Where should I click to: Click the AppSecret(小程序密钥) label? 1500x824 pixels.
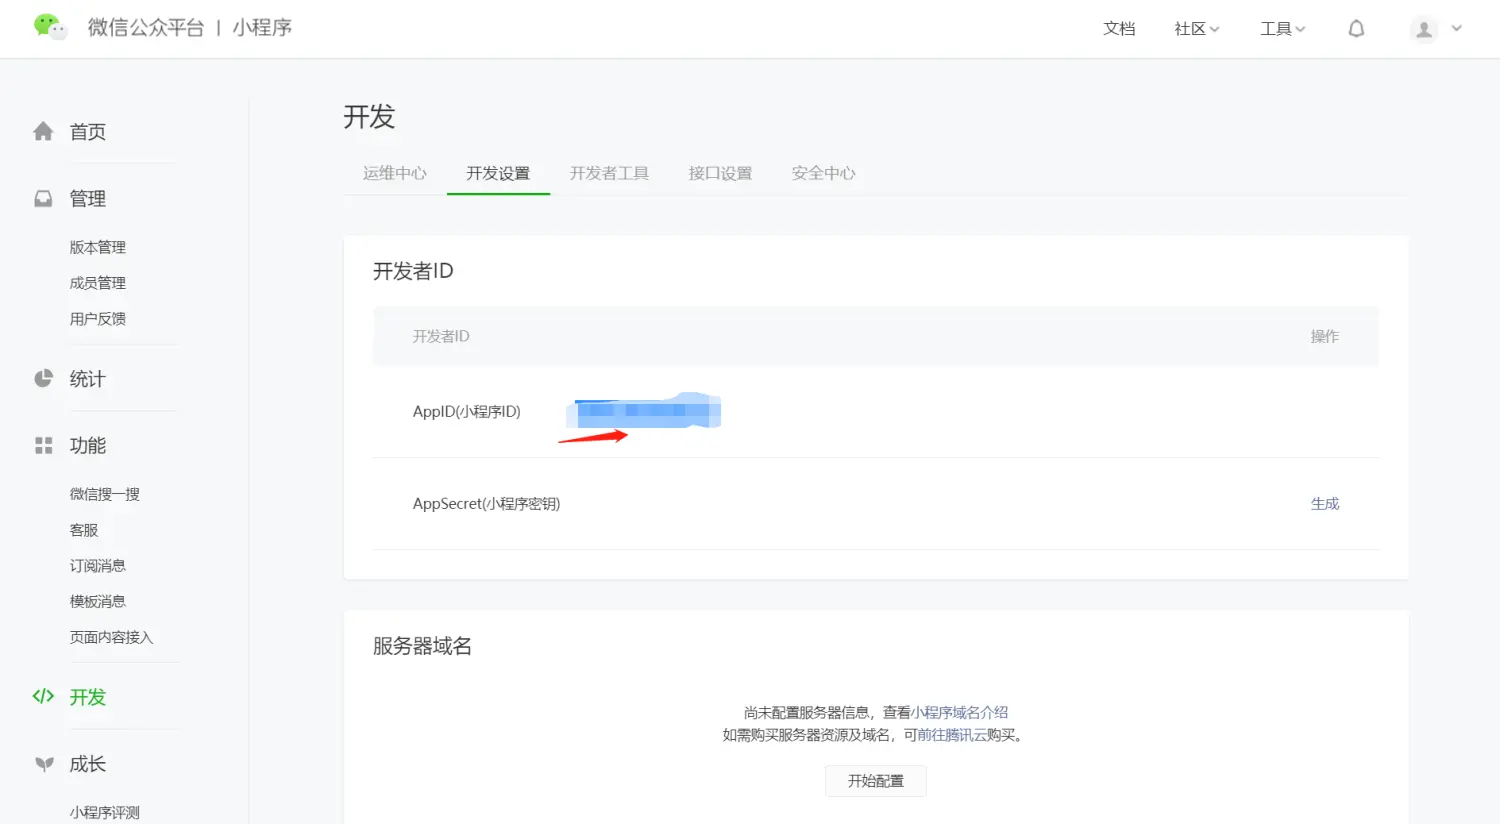tap(486, 504)
